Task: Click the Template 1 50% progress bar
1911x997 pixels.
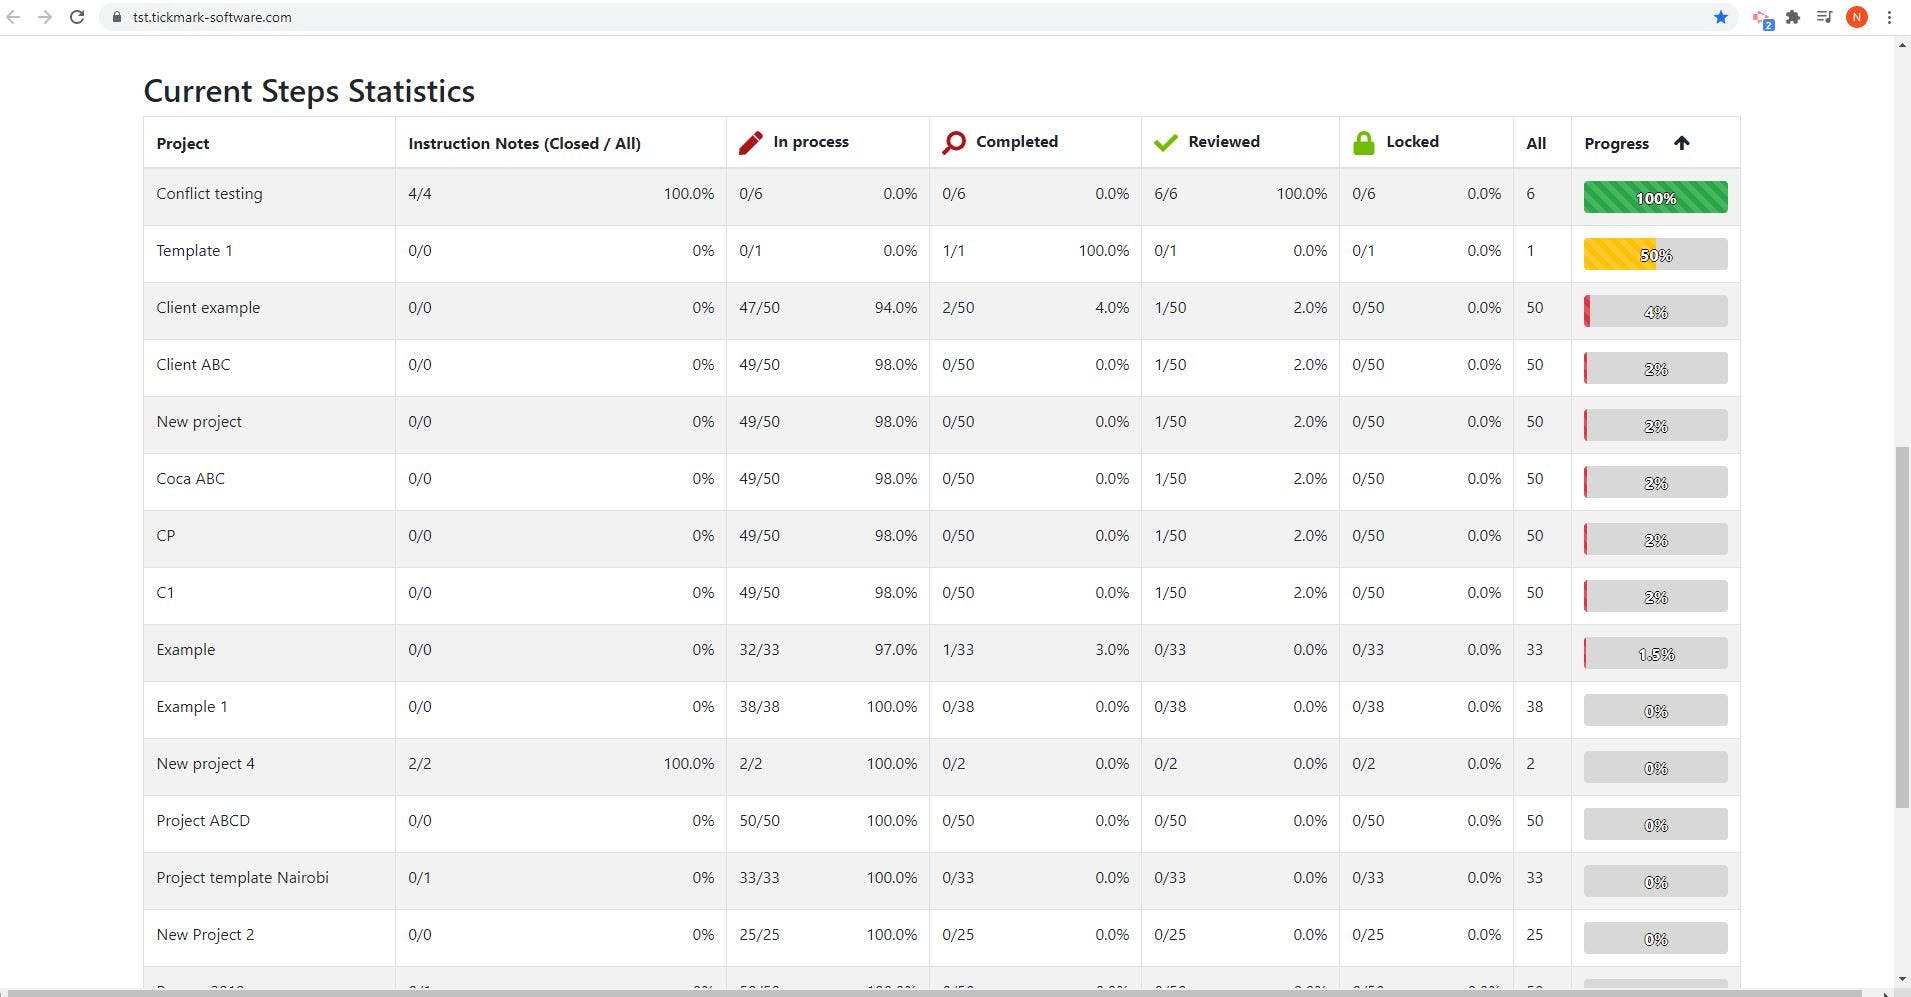Action: 1655,254
